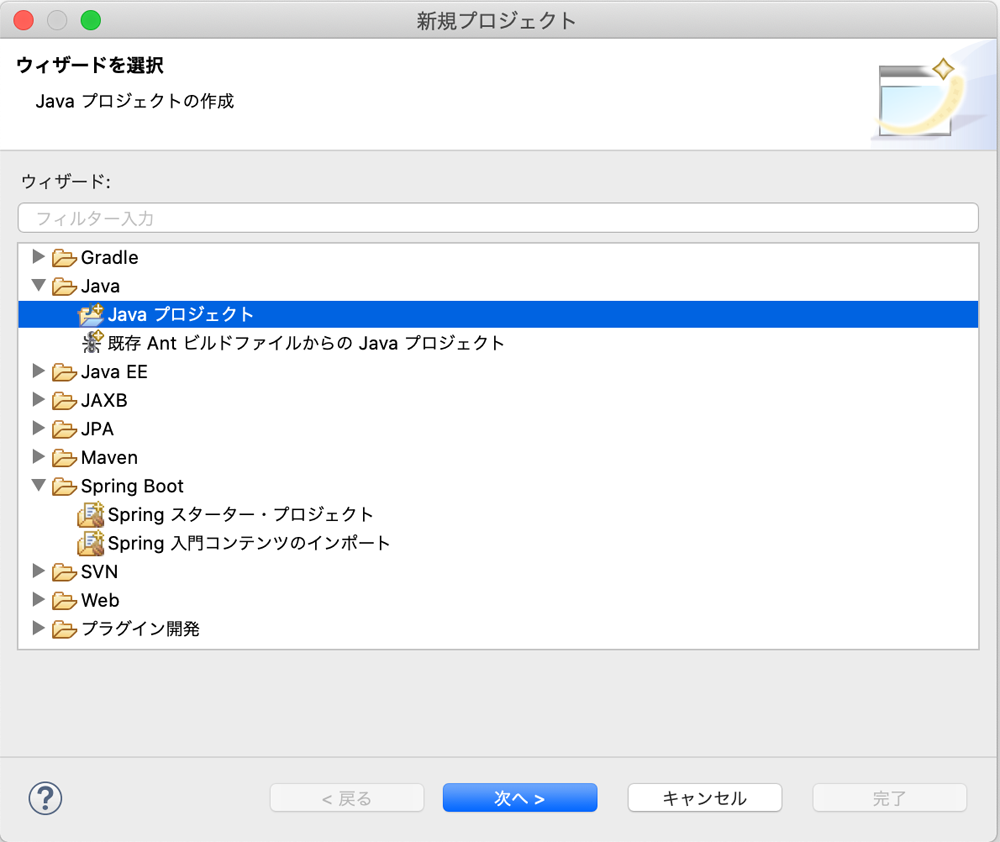Image resolution: width=1000 pixels, height=842 pixels.
Task: Open help with the question mark icon
Action: (45, 799)
